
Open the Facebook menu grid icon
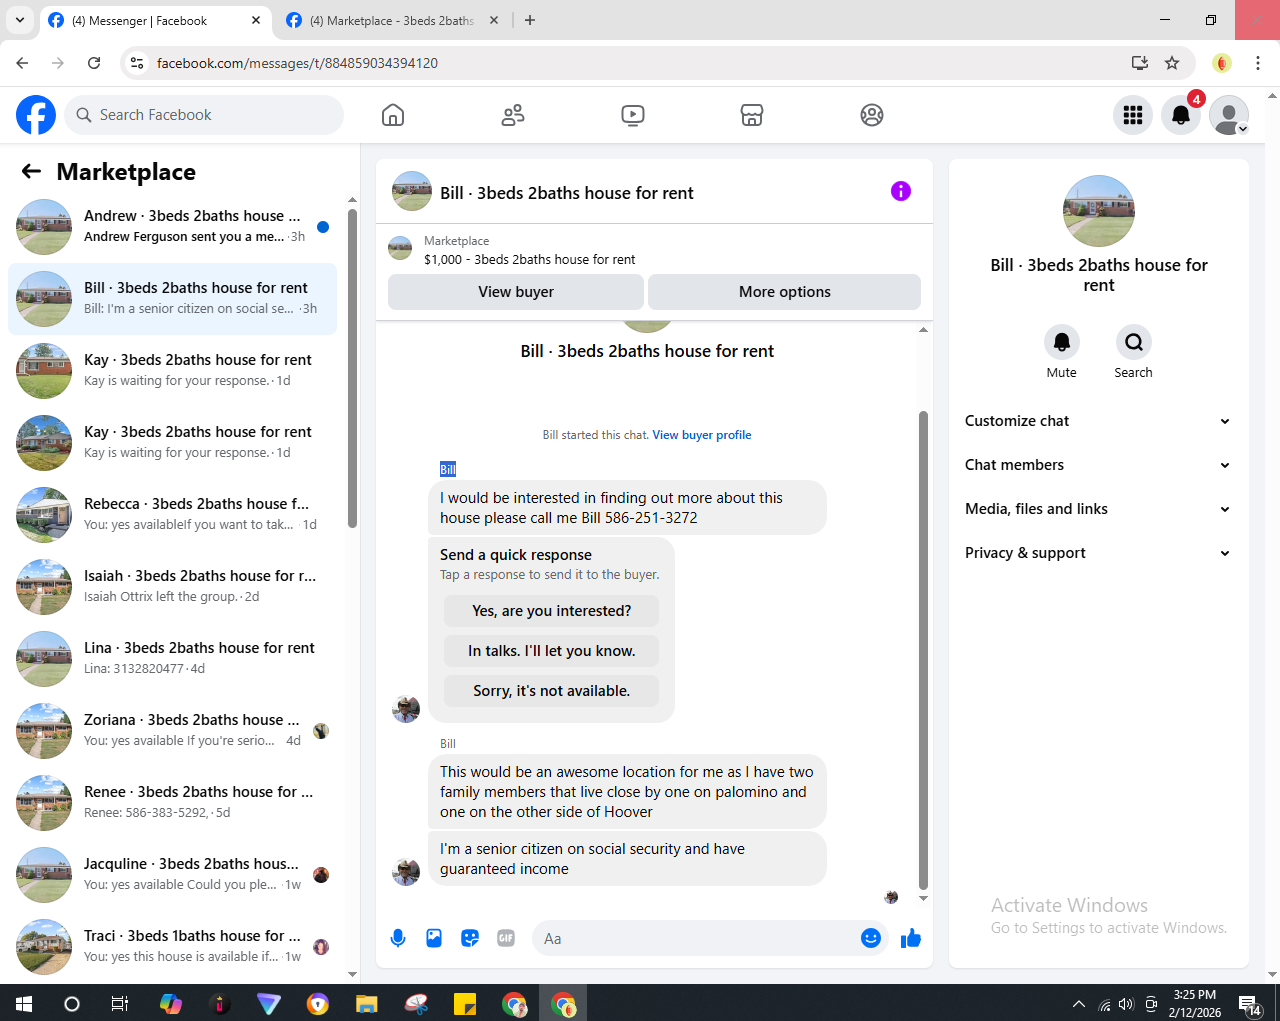click(1133, 115)
